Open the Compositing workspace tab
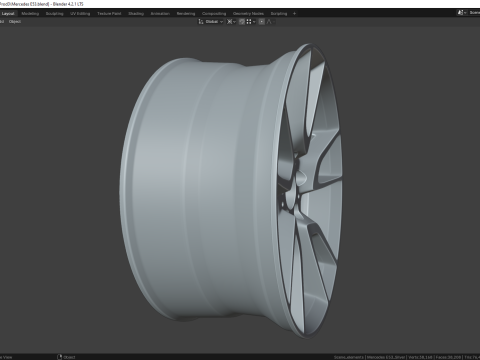 tap(214, 14)
